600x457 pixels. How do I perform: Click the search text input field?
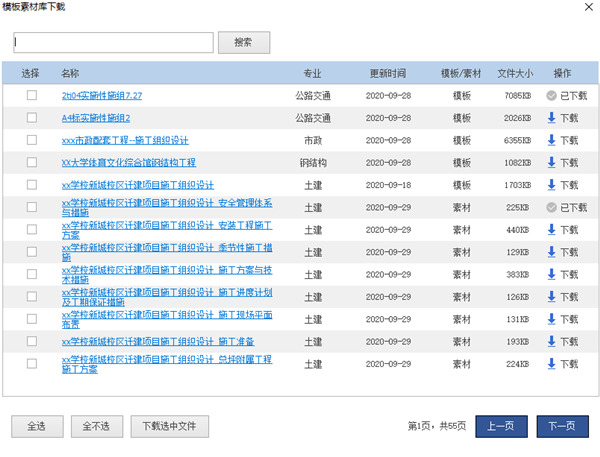point(113,42)
